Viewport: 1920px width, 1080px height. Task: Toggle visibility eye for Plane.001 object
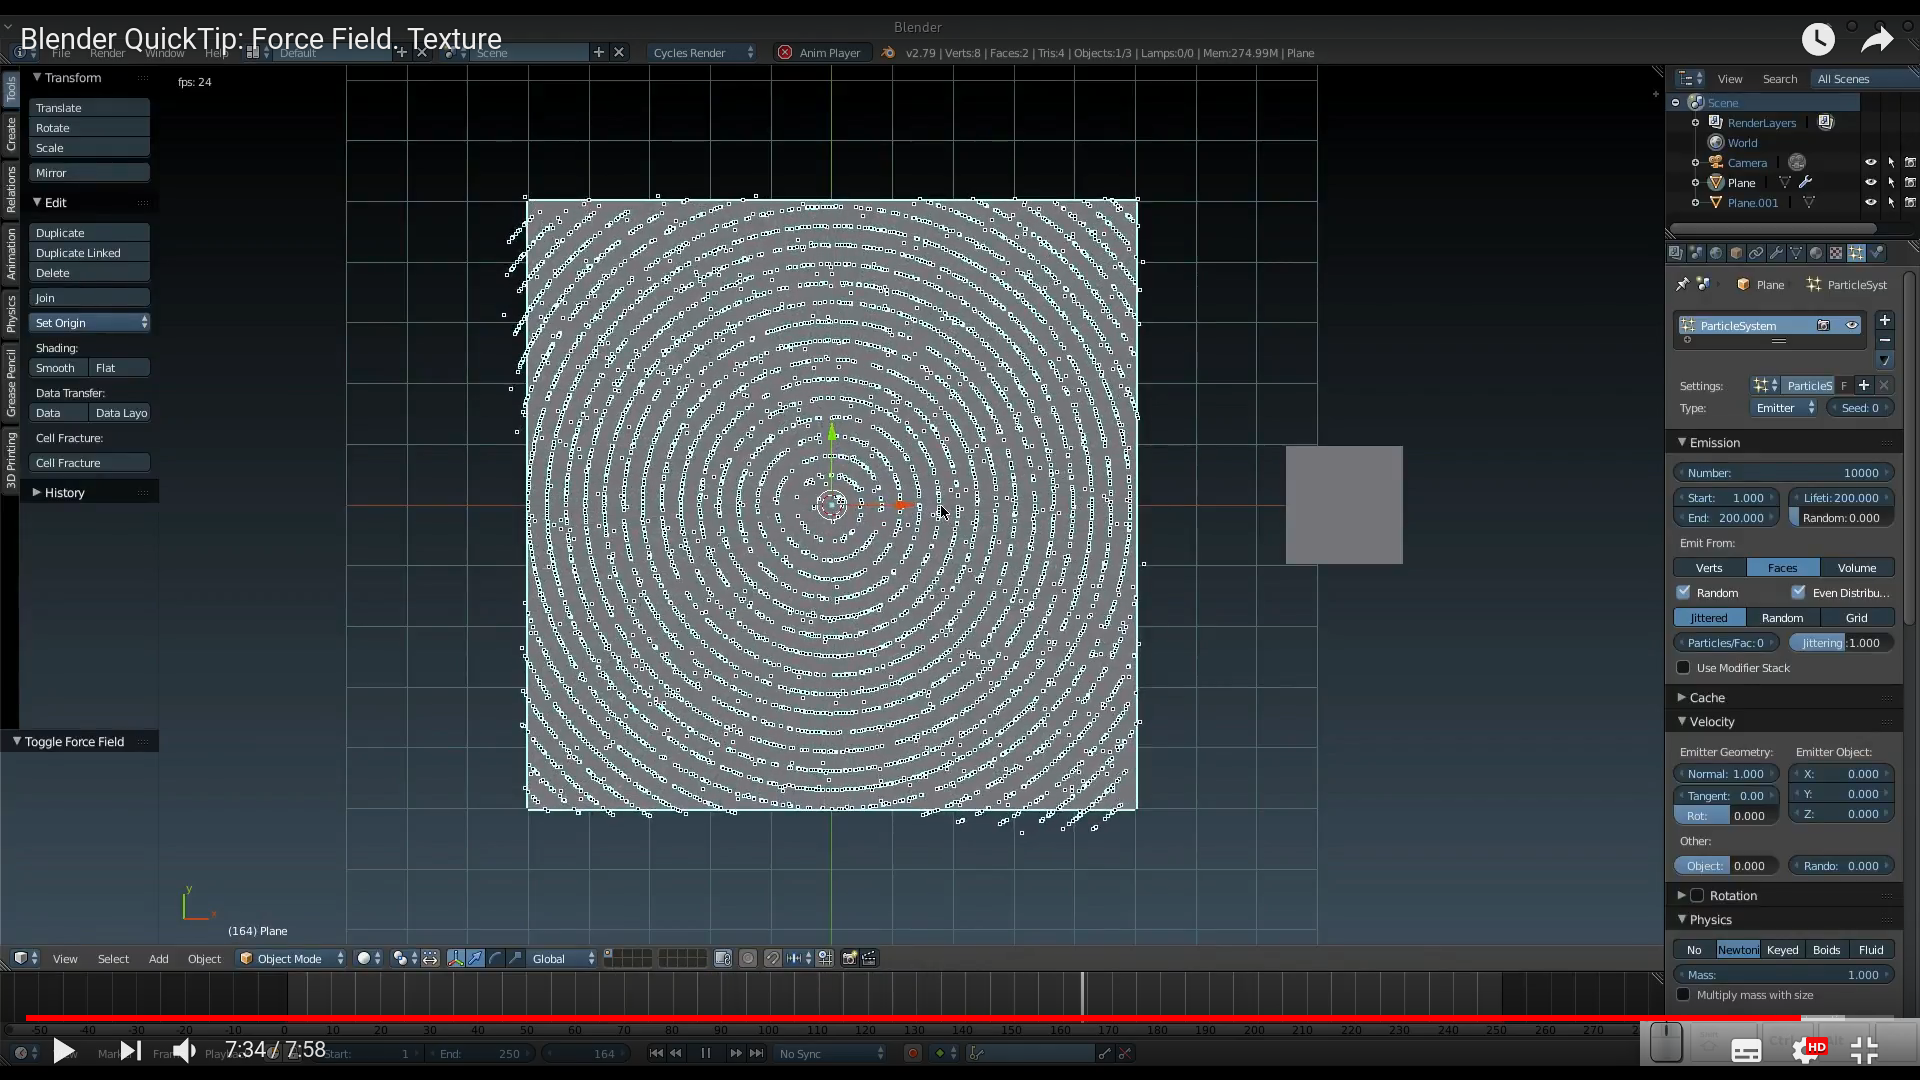[1870, 202]
